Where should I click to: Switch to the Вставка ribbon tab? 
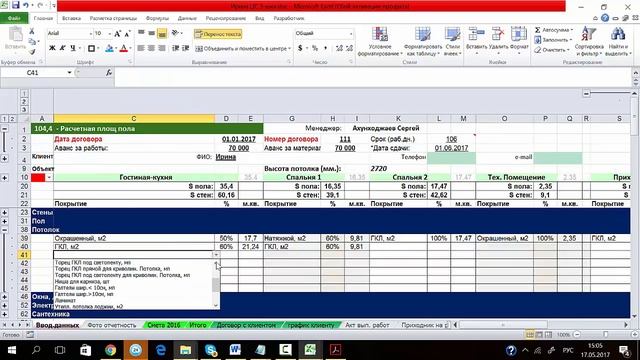click(x=71, y=18)
